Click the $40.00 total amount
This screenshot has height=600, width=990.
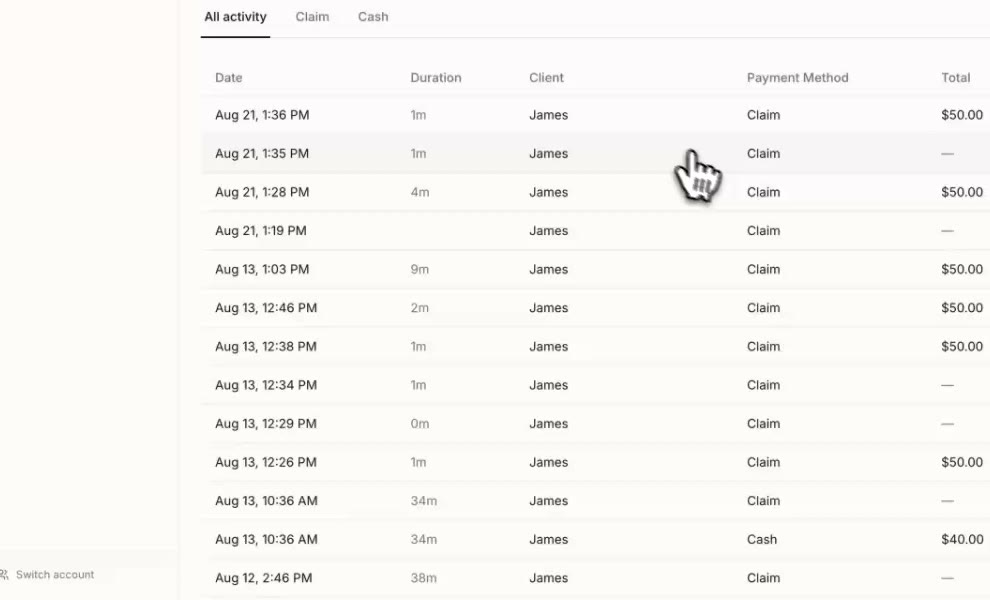tap(962, 539)
